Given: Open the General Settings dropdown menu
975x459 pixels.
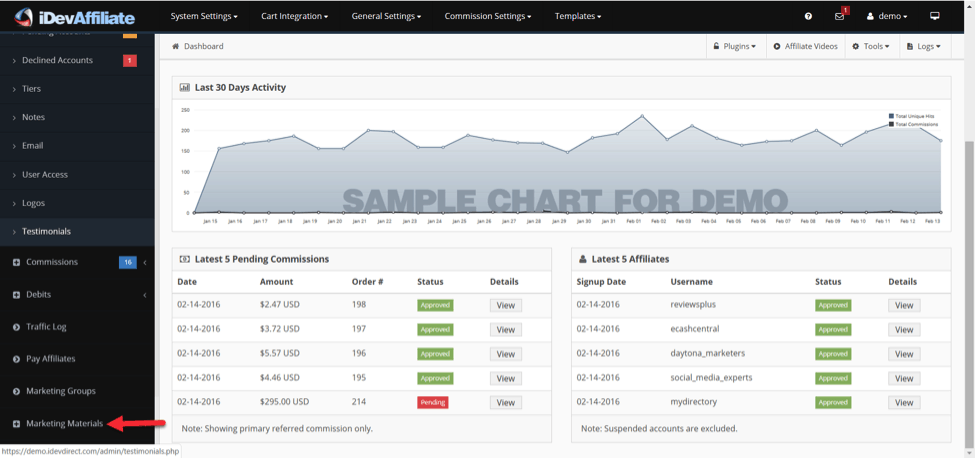Looking at the screenshot, I should coord(386,16).
